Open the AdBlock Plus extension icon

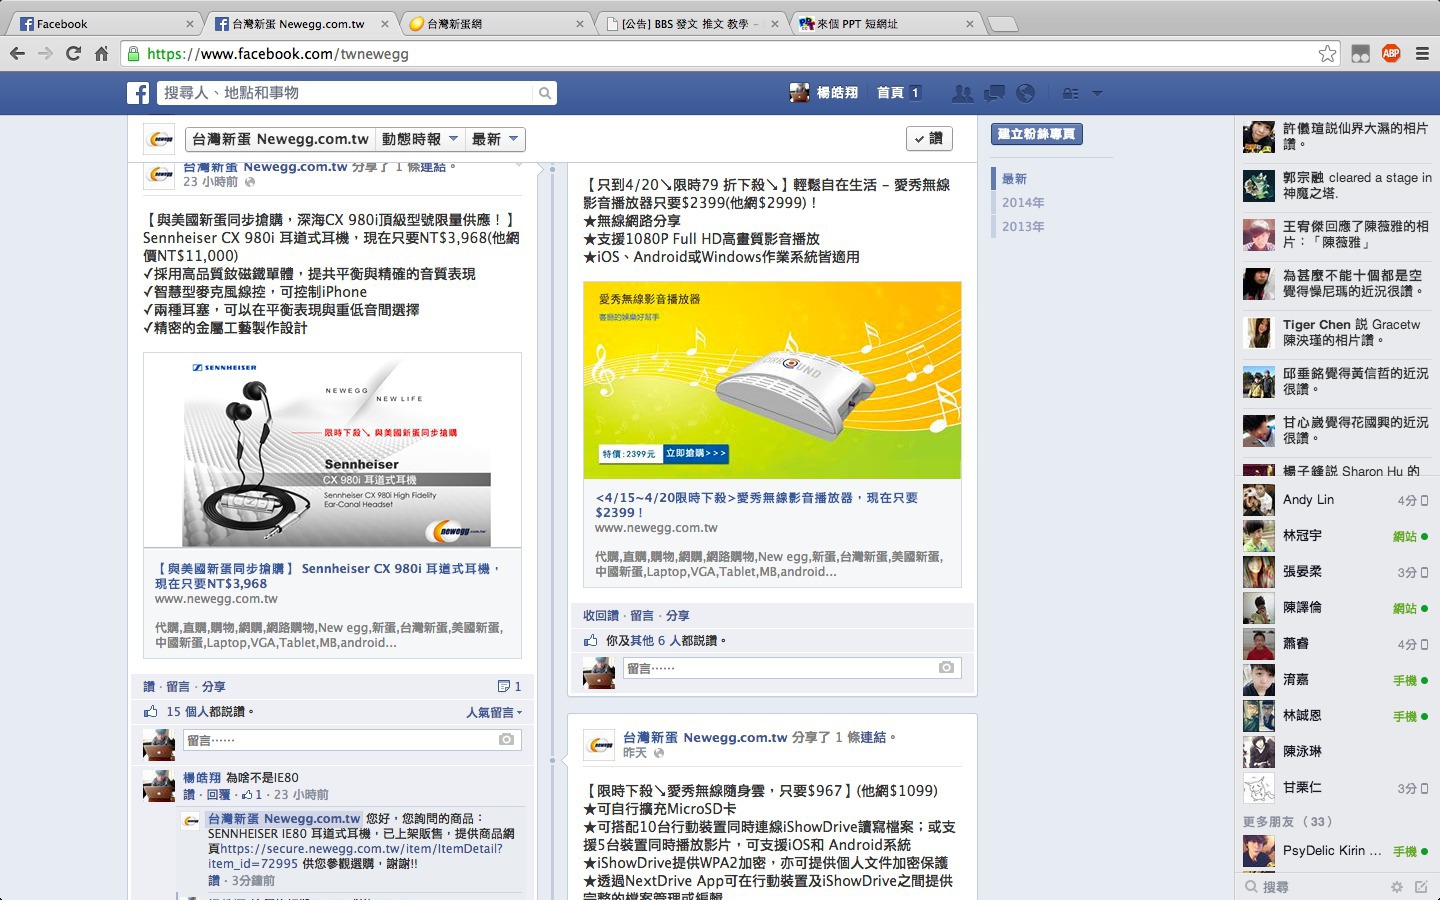pos(1391,54)
